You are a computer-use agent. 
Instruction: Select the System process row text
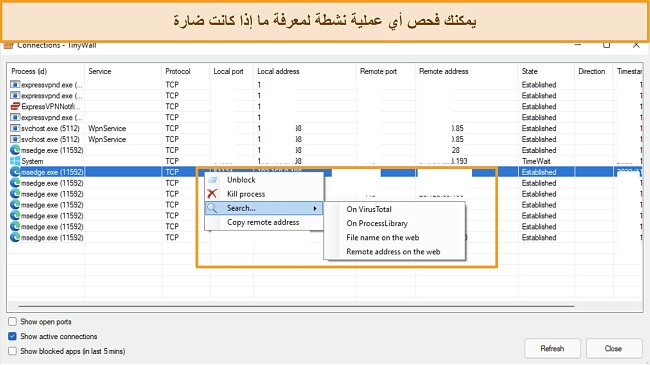[x=32, y=161]
